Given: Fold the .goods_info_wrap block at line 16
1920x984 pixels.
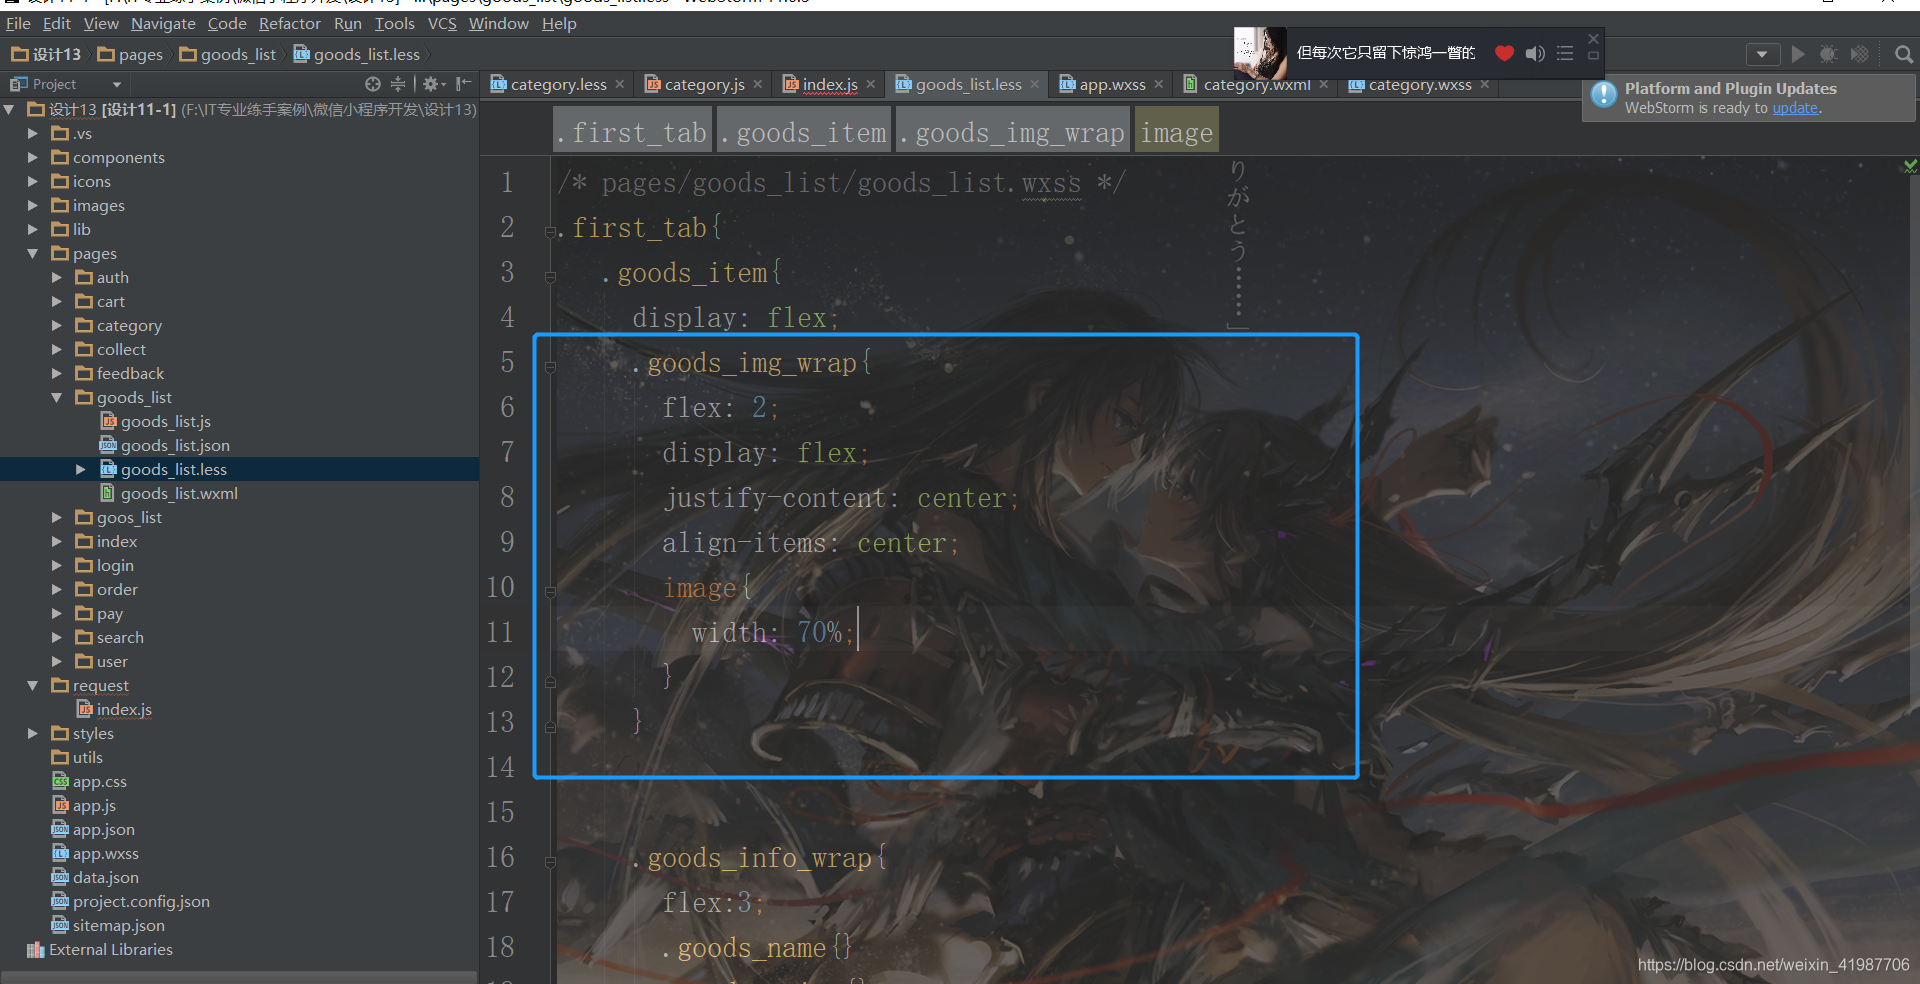Looking at the screenshot, I should coord(550,862).
